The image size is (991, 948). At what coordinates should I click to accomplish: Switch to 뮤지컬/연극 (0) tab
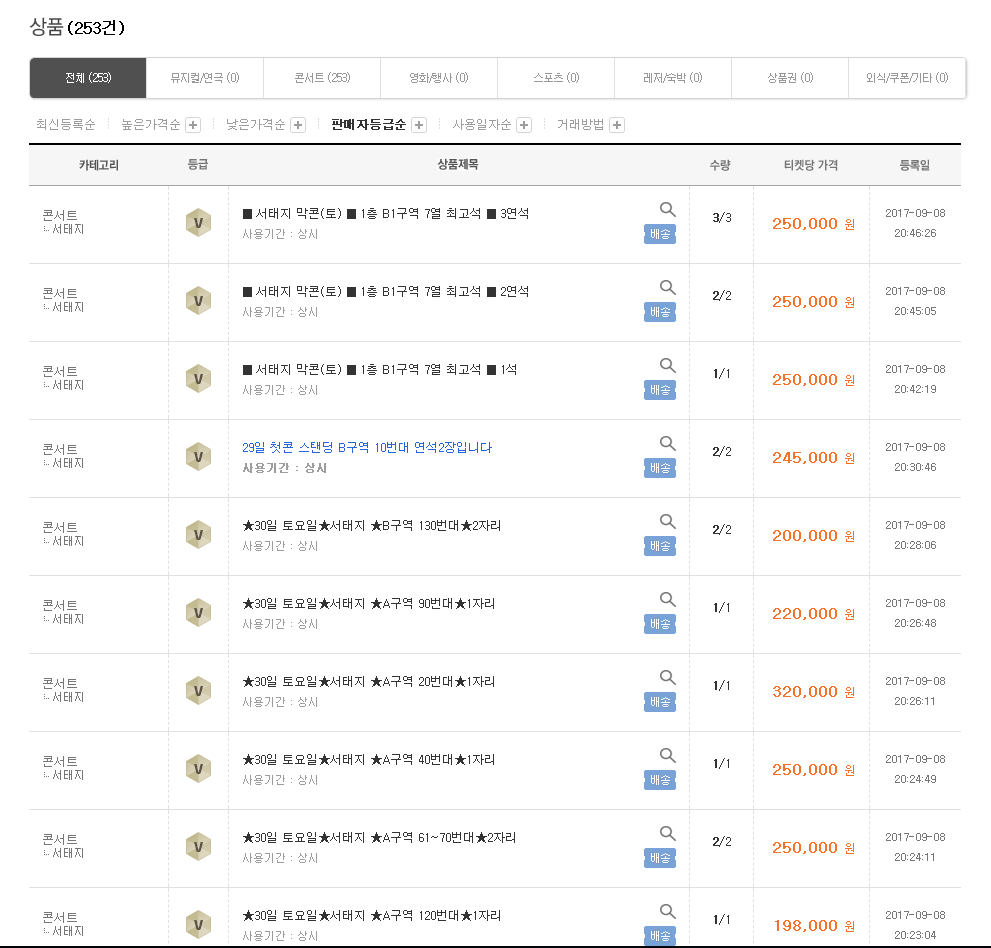pyautogui.click(x=205, y=78)
